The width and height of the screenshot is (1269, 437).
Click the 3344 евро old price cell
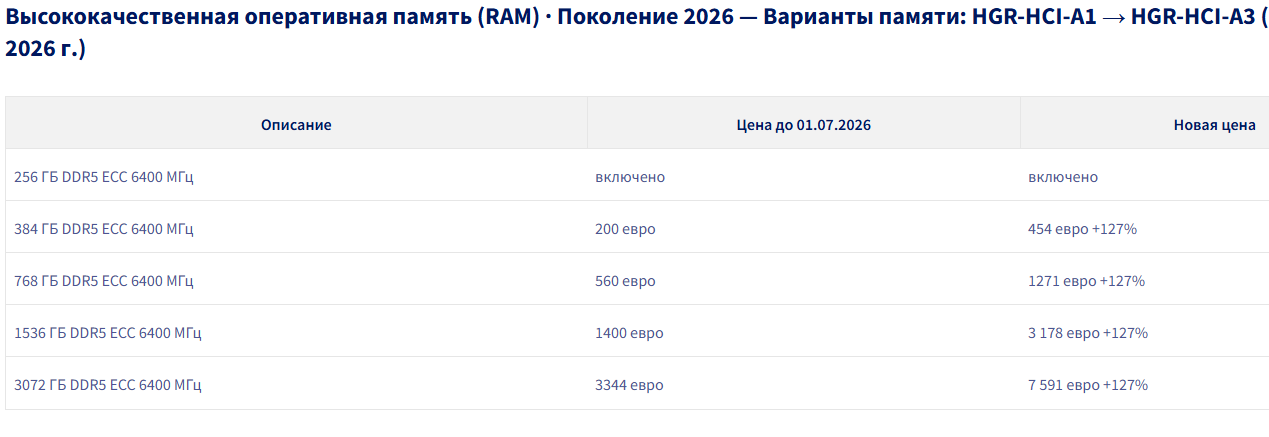click(629, 385)
